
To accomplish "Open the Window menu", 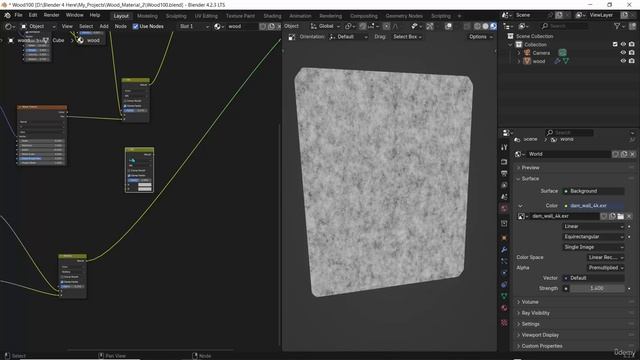I will pos(75,15).
